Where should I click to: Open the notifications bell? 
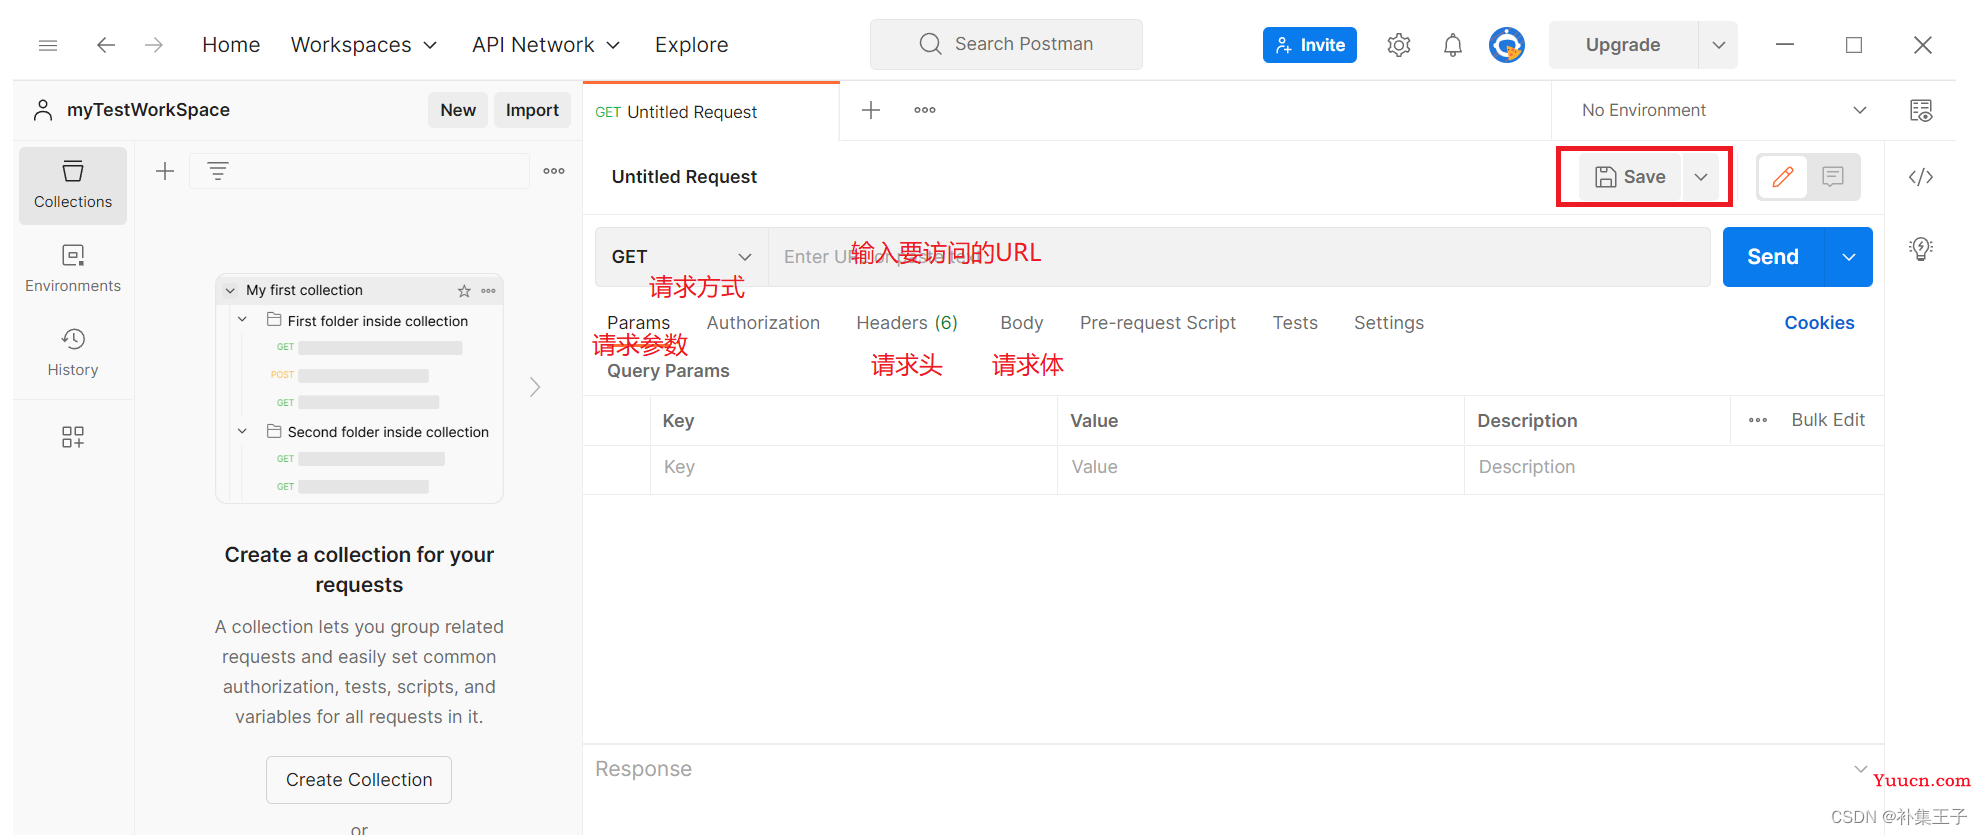[x=1453, y=45]
